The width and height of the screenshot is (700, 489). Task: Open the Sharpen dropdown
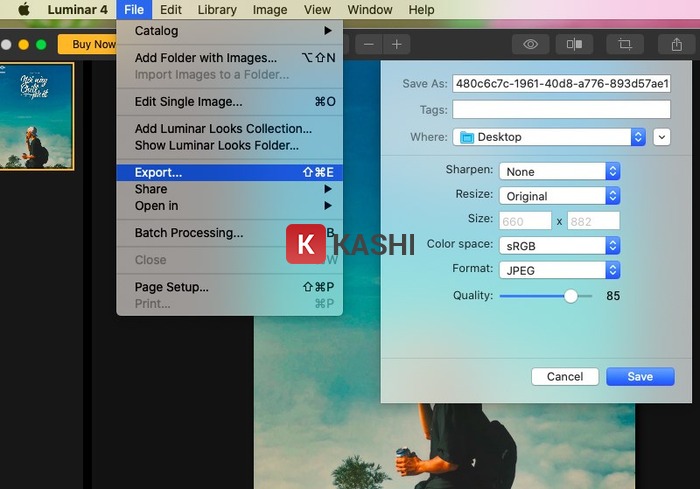pos(559,172)
